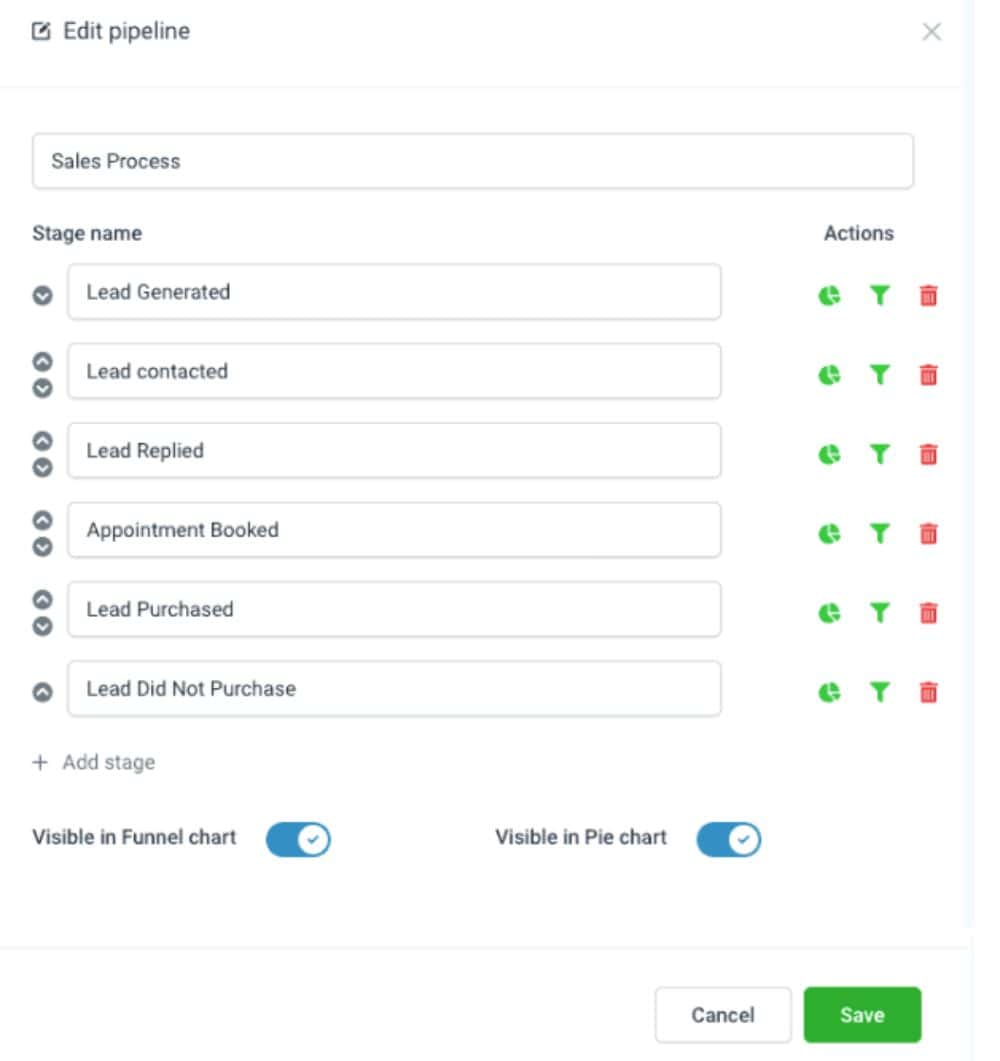Open pie chart settings for Appointment Booked stage
The height and width of the screenshot is (1061, 1000).
[830, 534]
